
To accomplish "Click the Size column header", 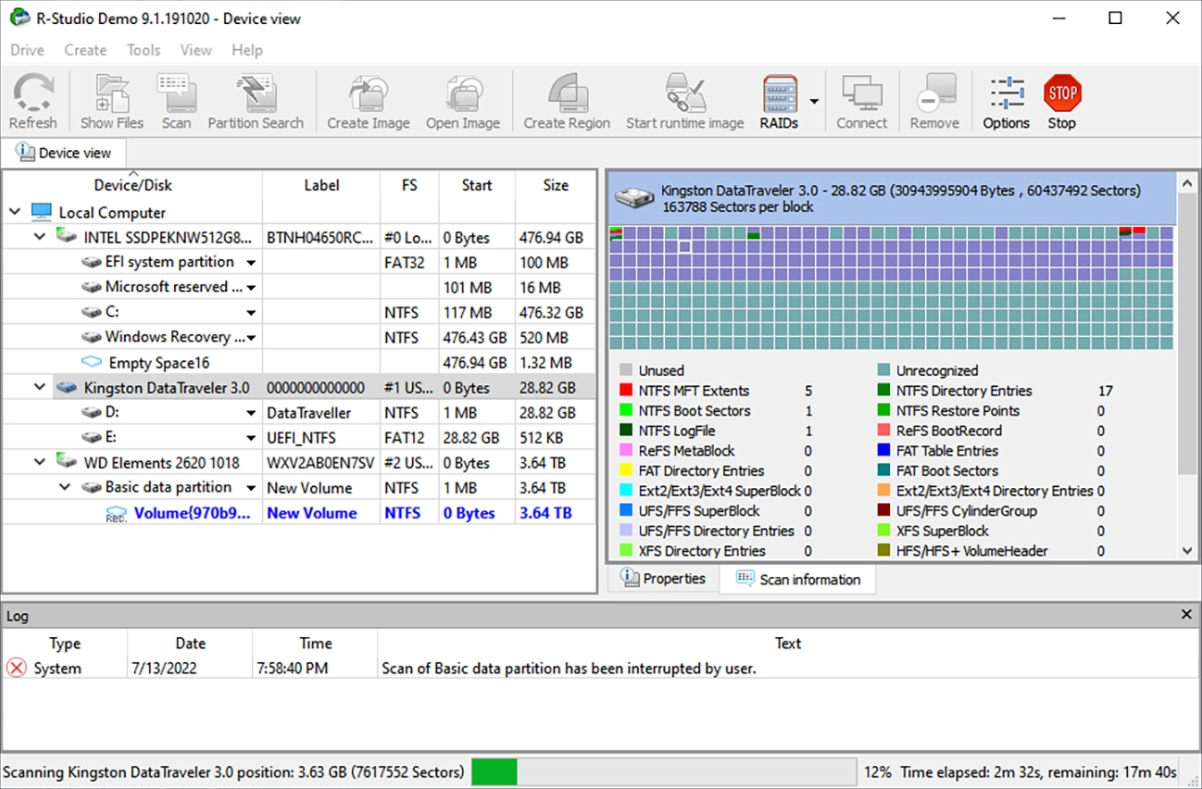I will point(556,185).
